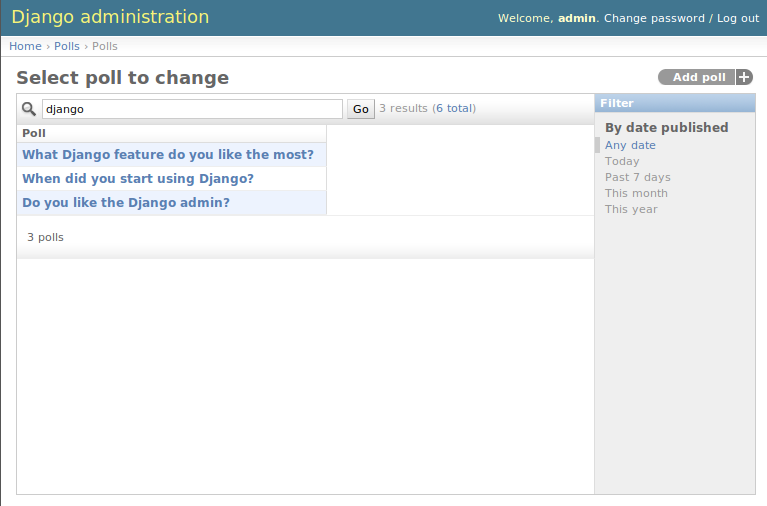Click the 'Django administration' header title
Screen dimensions: 767x506
[110, 17]
